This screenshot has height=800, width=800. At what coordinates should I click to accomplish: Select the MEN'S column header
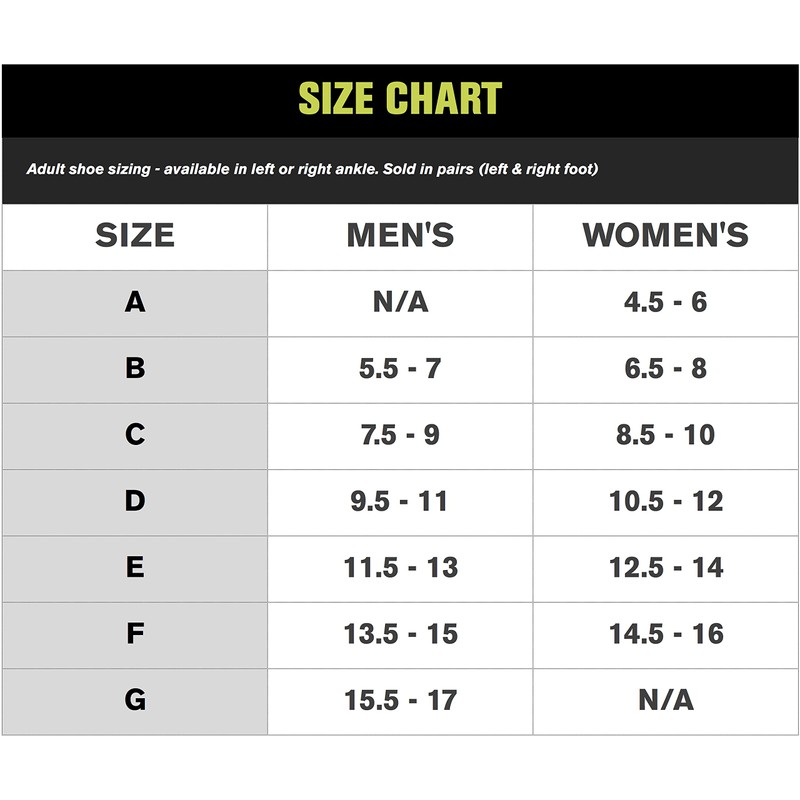click(400, 236)
